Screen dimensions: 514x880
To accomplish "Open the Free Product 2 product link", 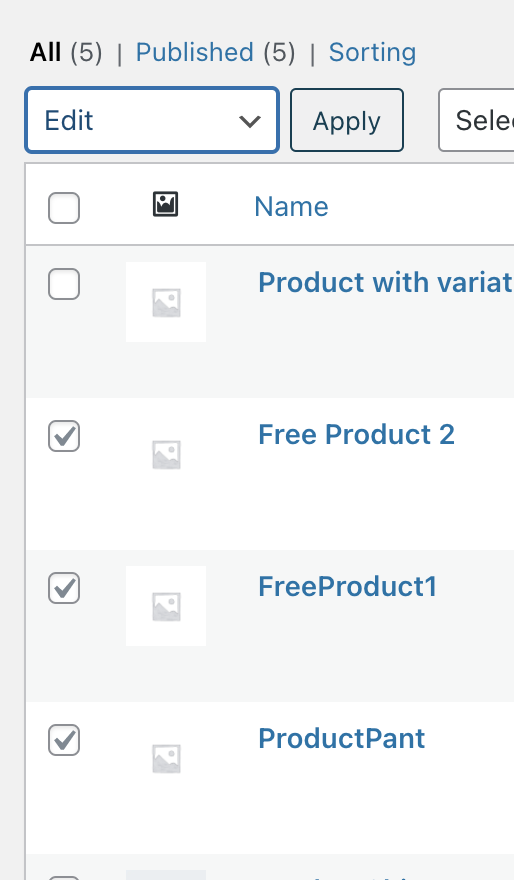I will (356, 434).
